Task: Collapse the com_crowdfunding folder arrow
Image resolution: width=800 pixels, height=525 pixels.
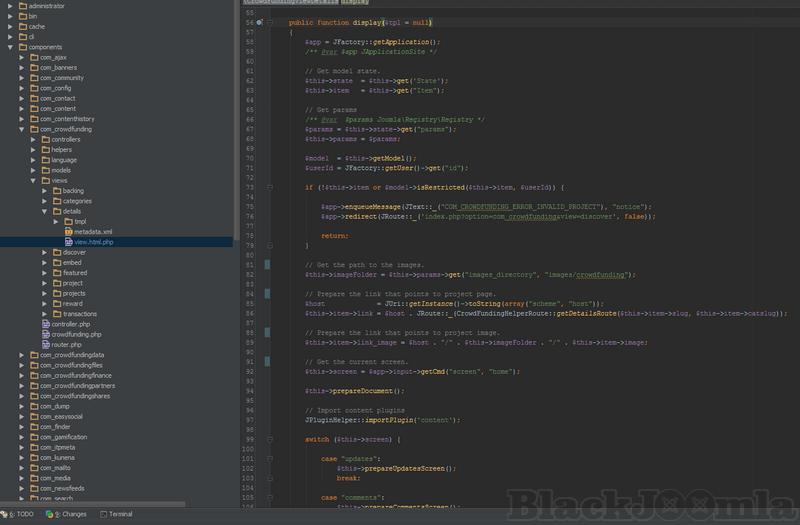Action: pyautogui.click(x=22, y=129)
